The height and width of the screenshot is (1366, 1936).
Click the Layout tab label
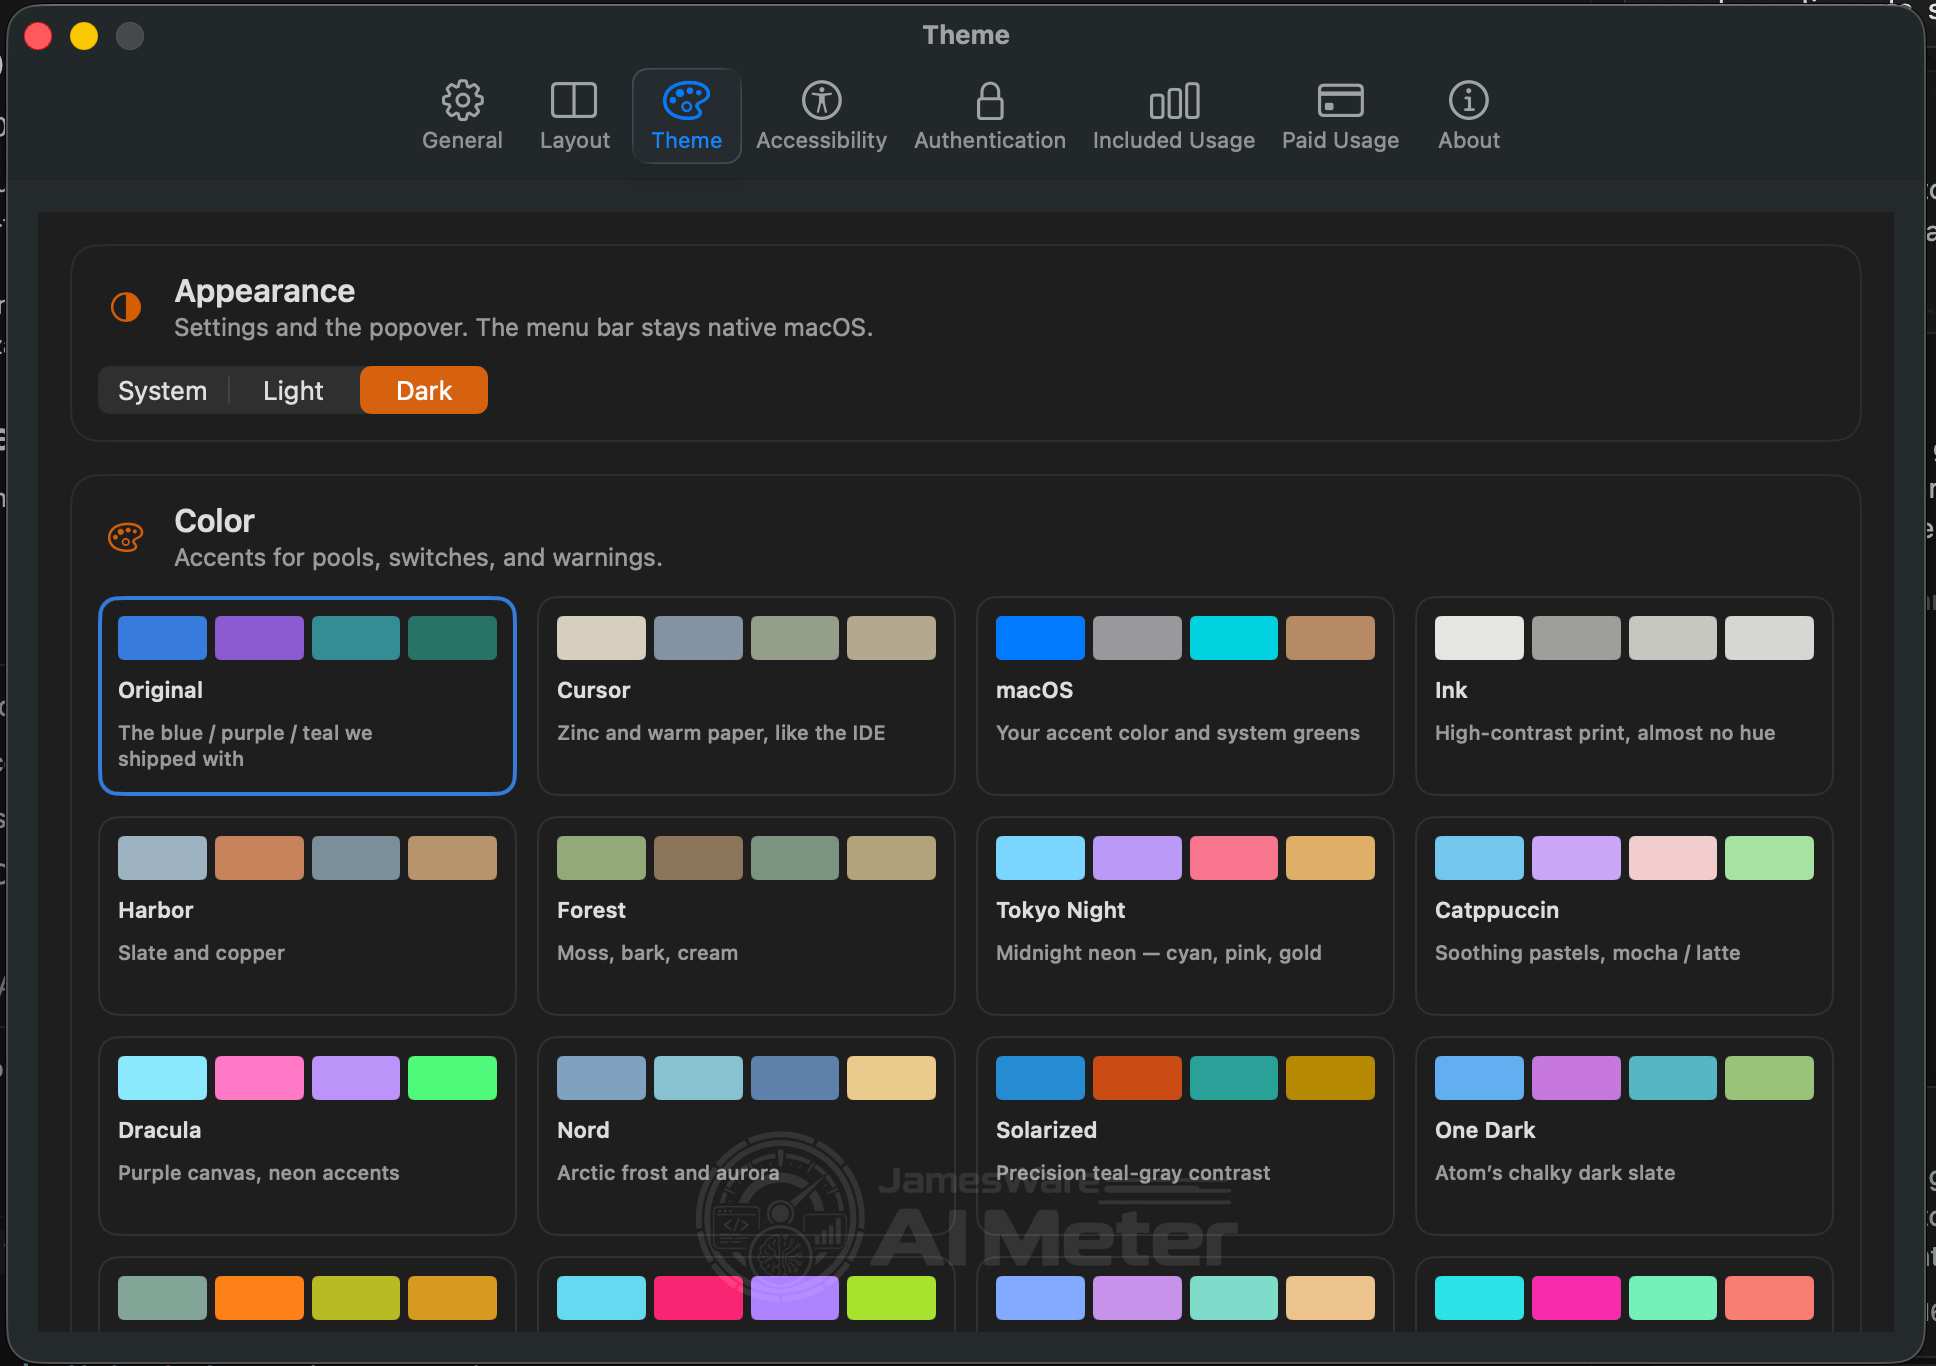click(x=574, y=141)
